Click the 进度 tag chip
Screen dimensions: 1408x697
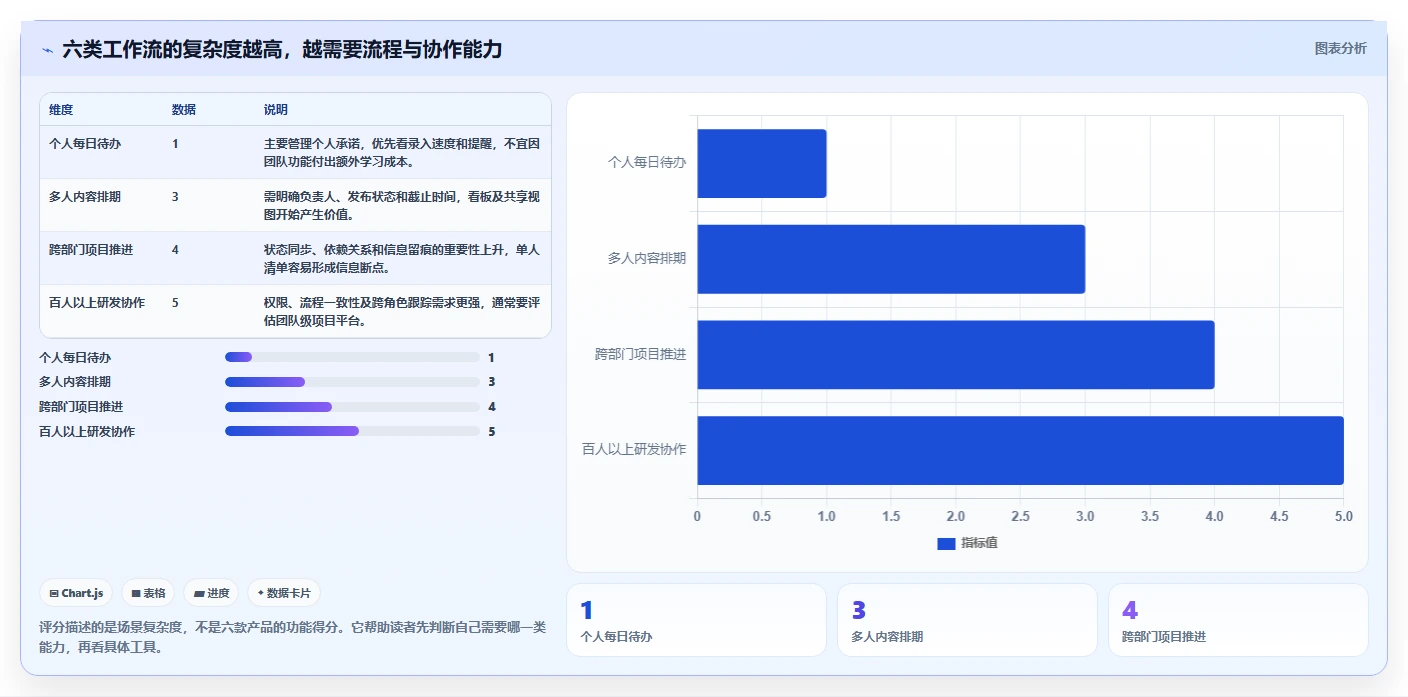pos(211,593)
